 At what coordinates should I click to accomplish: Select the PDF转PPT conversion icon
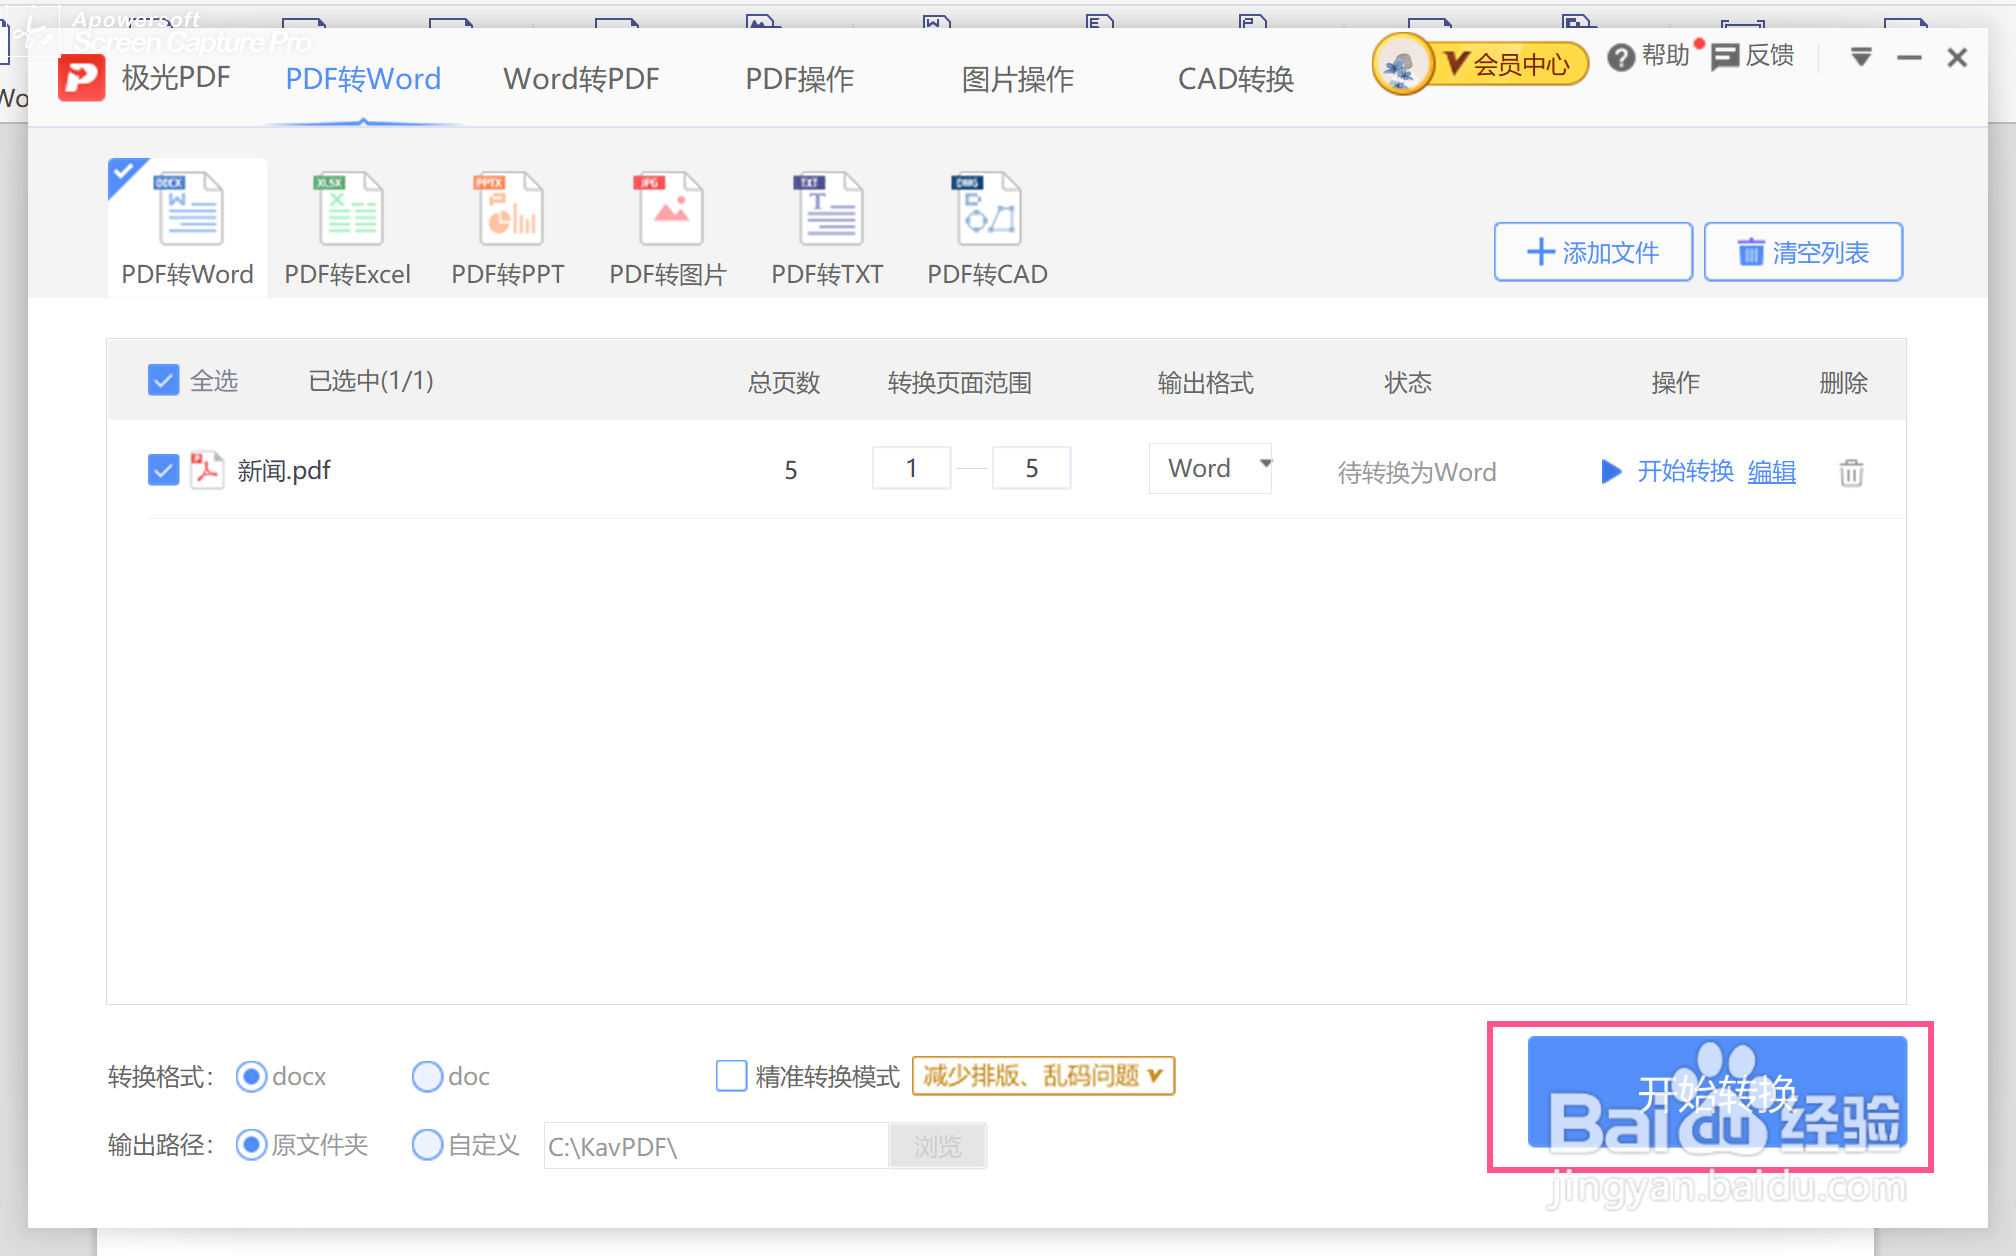(x=509, y=212)
